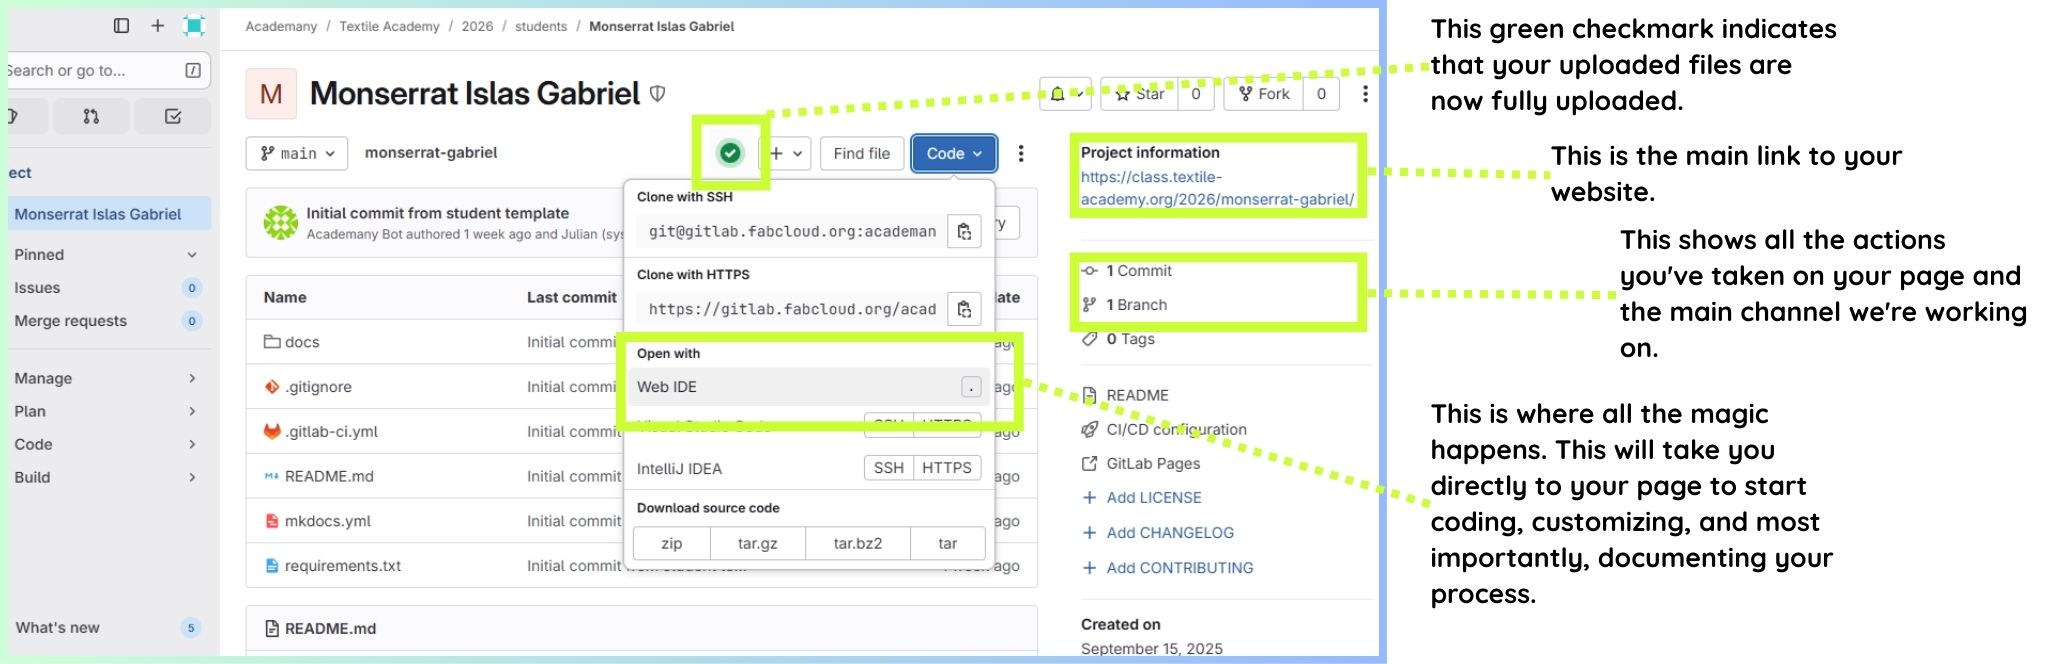Open the notification bell settings

pyautogui.click(x=1064, y=94)
